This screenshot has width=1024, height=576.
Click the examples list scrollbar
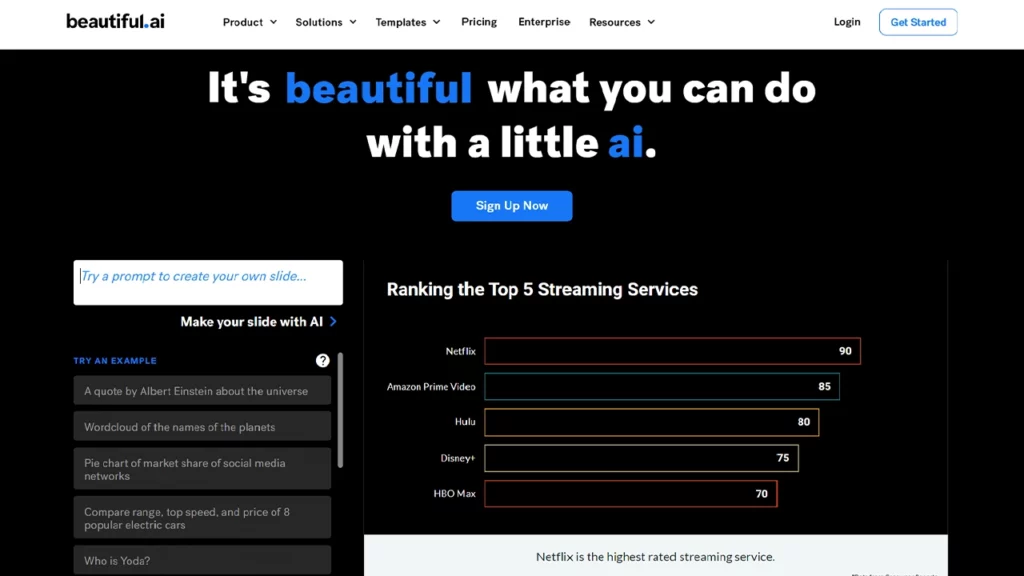click(340, 410)
